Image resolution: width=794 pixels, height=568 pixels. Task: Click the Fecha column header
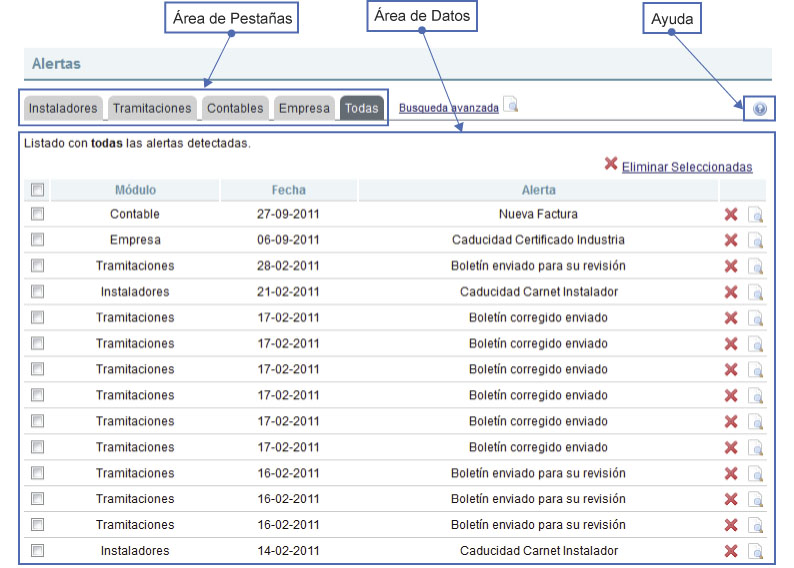288,190
